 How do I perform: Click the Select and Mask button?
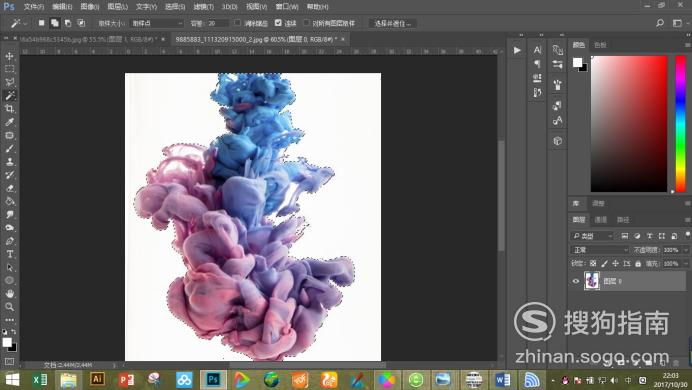pyautogui.click(x=392, y=23)
